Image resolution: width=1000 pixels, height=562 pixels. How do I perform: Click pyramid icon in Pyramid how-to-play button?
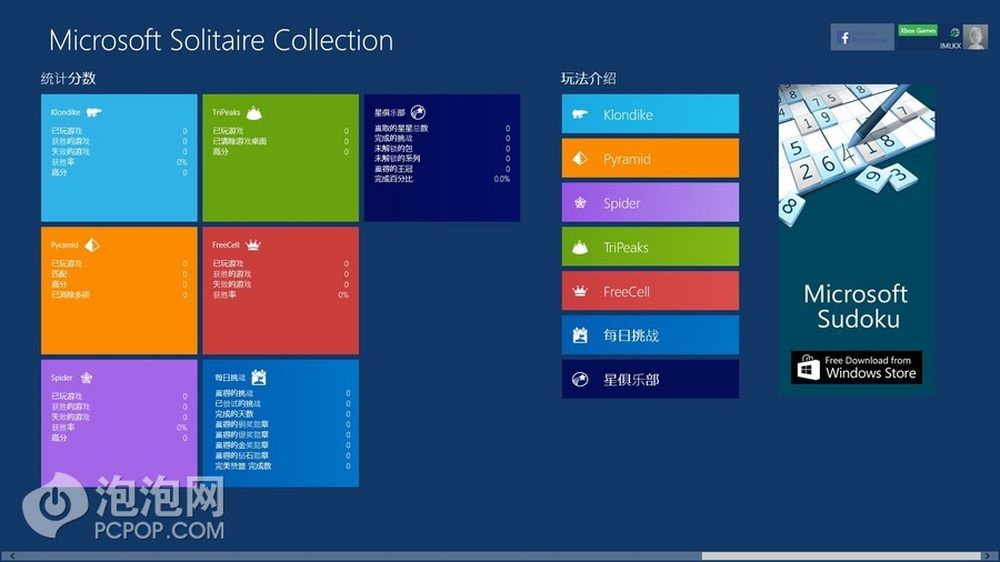pos(580,158)
